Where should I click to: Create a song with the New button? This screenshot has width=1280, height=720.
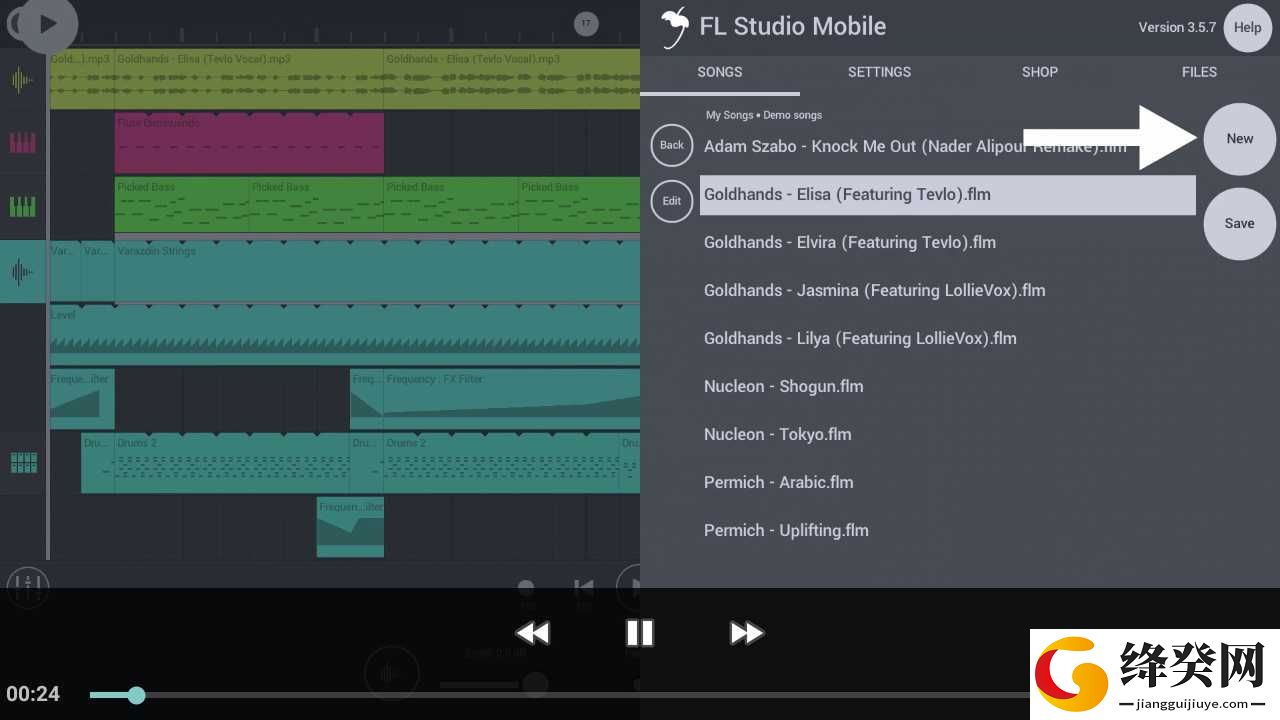pyautogui.click(x=1240, y=139)
